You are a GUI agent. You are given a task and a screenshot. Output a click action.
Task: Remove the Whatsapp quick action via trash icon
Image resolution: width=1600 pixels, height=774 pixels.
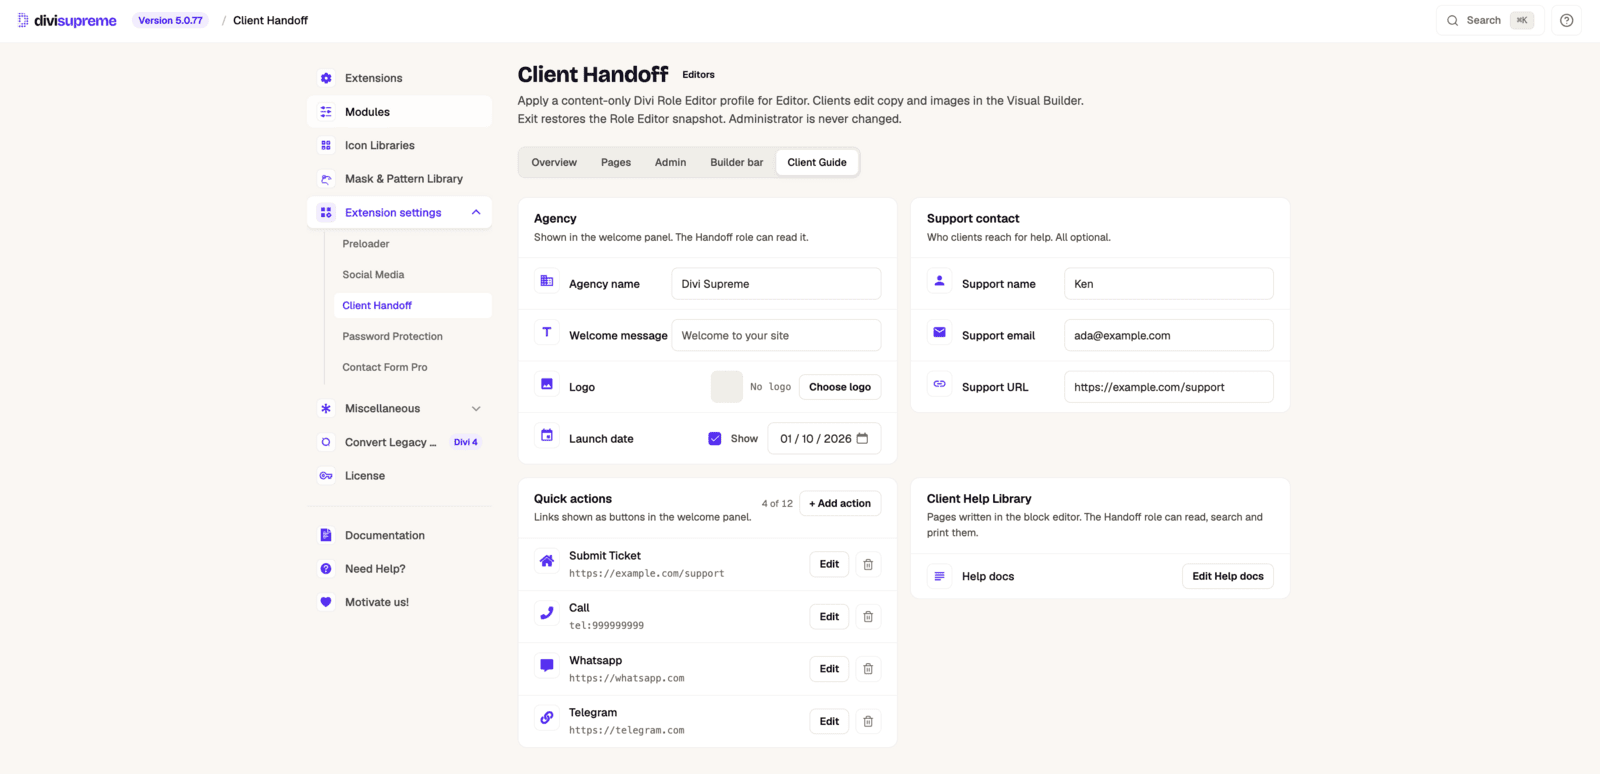click(868, 669)
